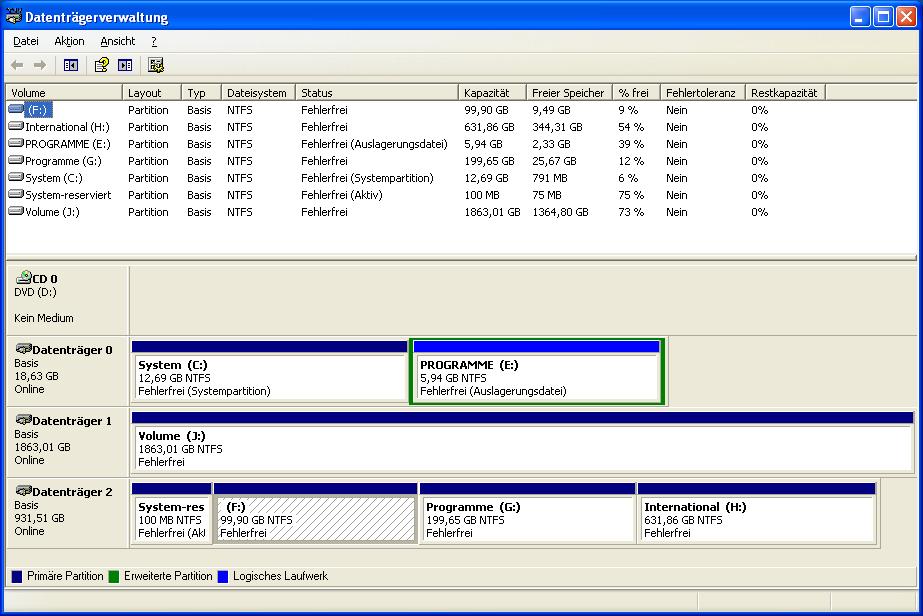Sort by the Kapazität column header

492,93
